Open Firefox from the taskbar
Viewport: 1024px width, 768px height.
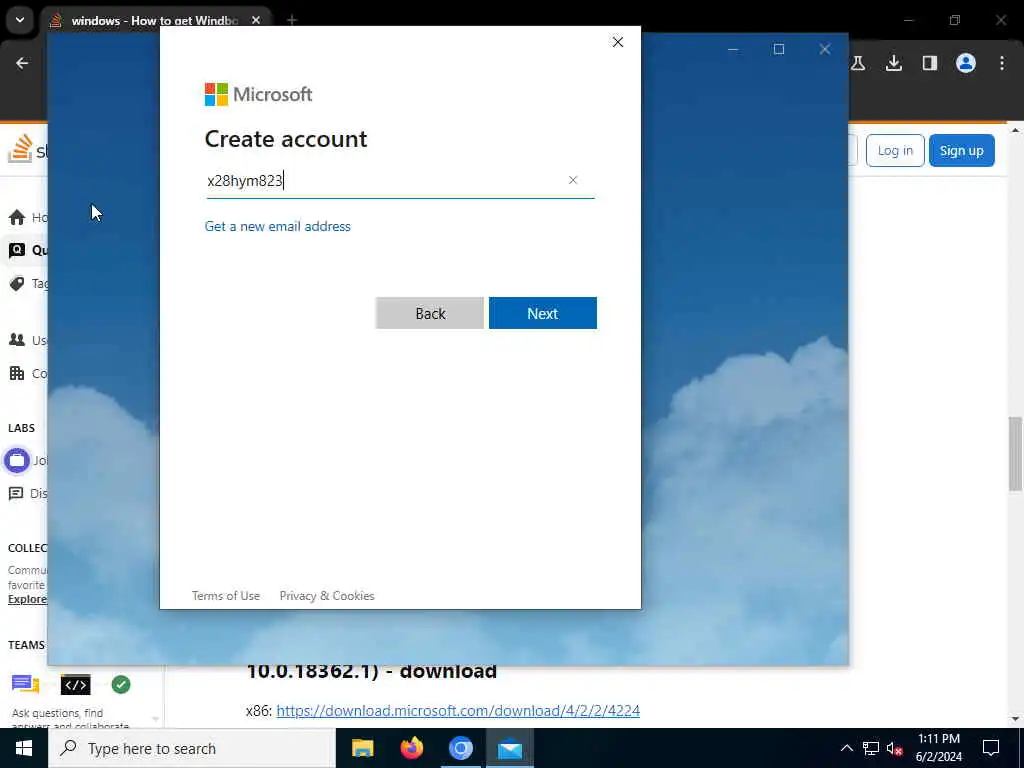[x=411, y=748]
